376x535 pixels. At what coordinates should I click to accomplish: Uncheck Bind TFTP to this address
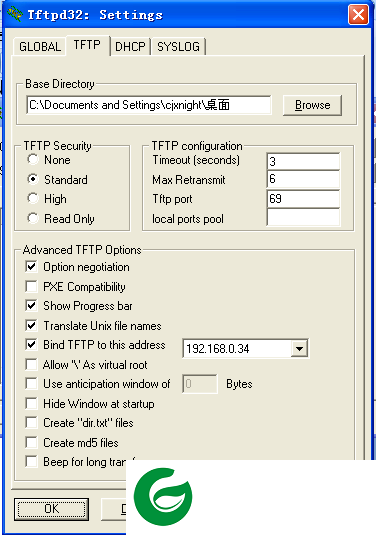31,344
